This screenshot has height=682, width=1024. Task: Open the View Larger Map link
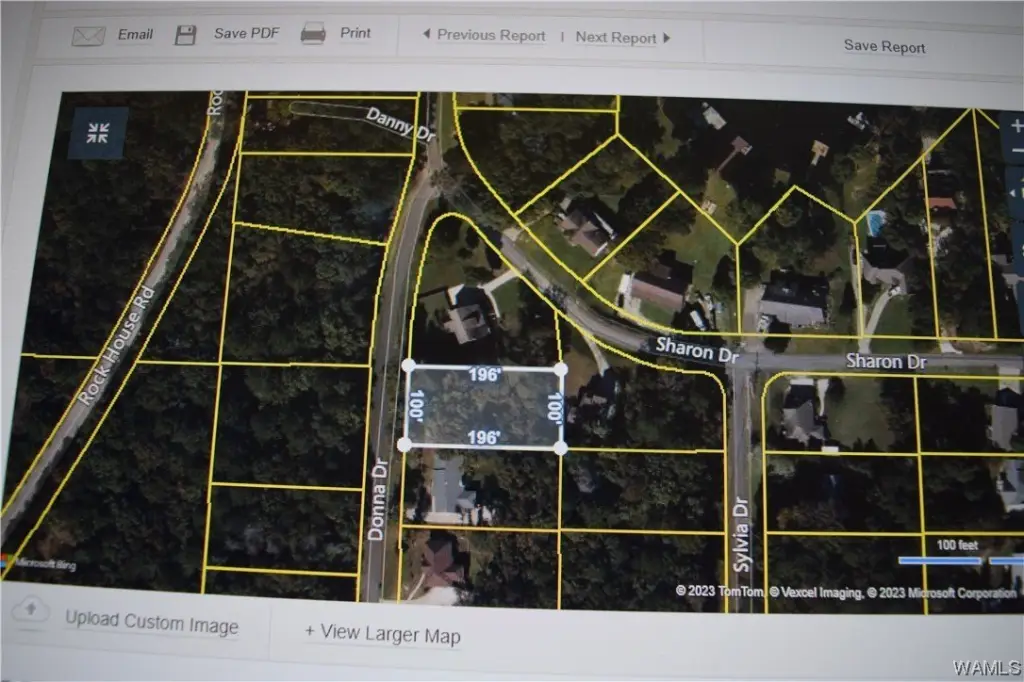[x=383, y=633]
